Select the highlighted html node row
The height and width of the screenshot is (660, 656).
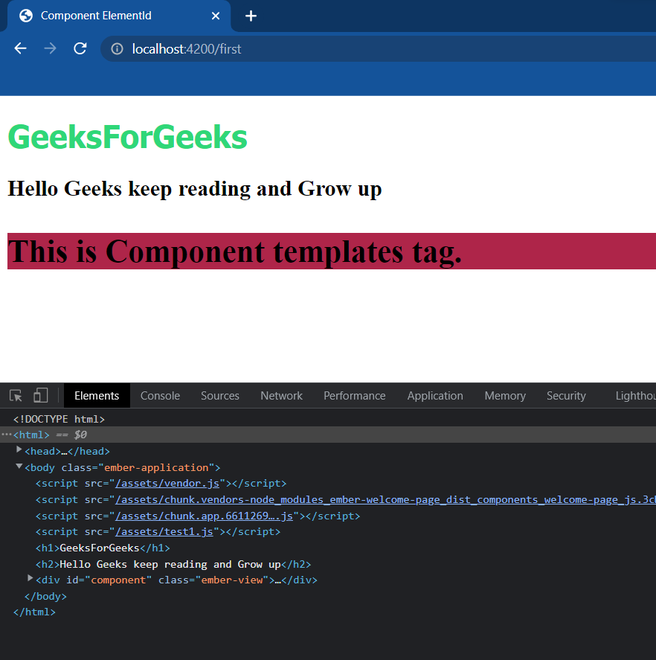(x=328, y=435)
